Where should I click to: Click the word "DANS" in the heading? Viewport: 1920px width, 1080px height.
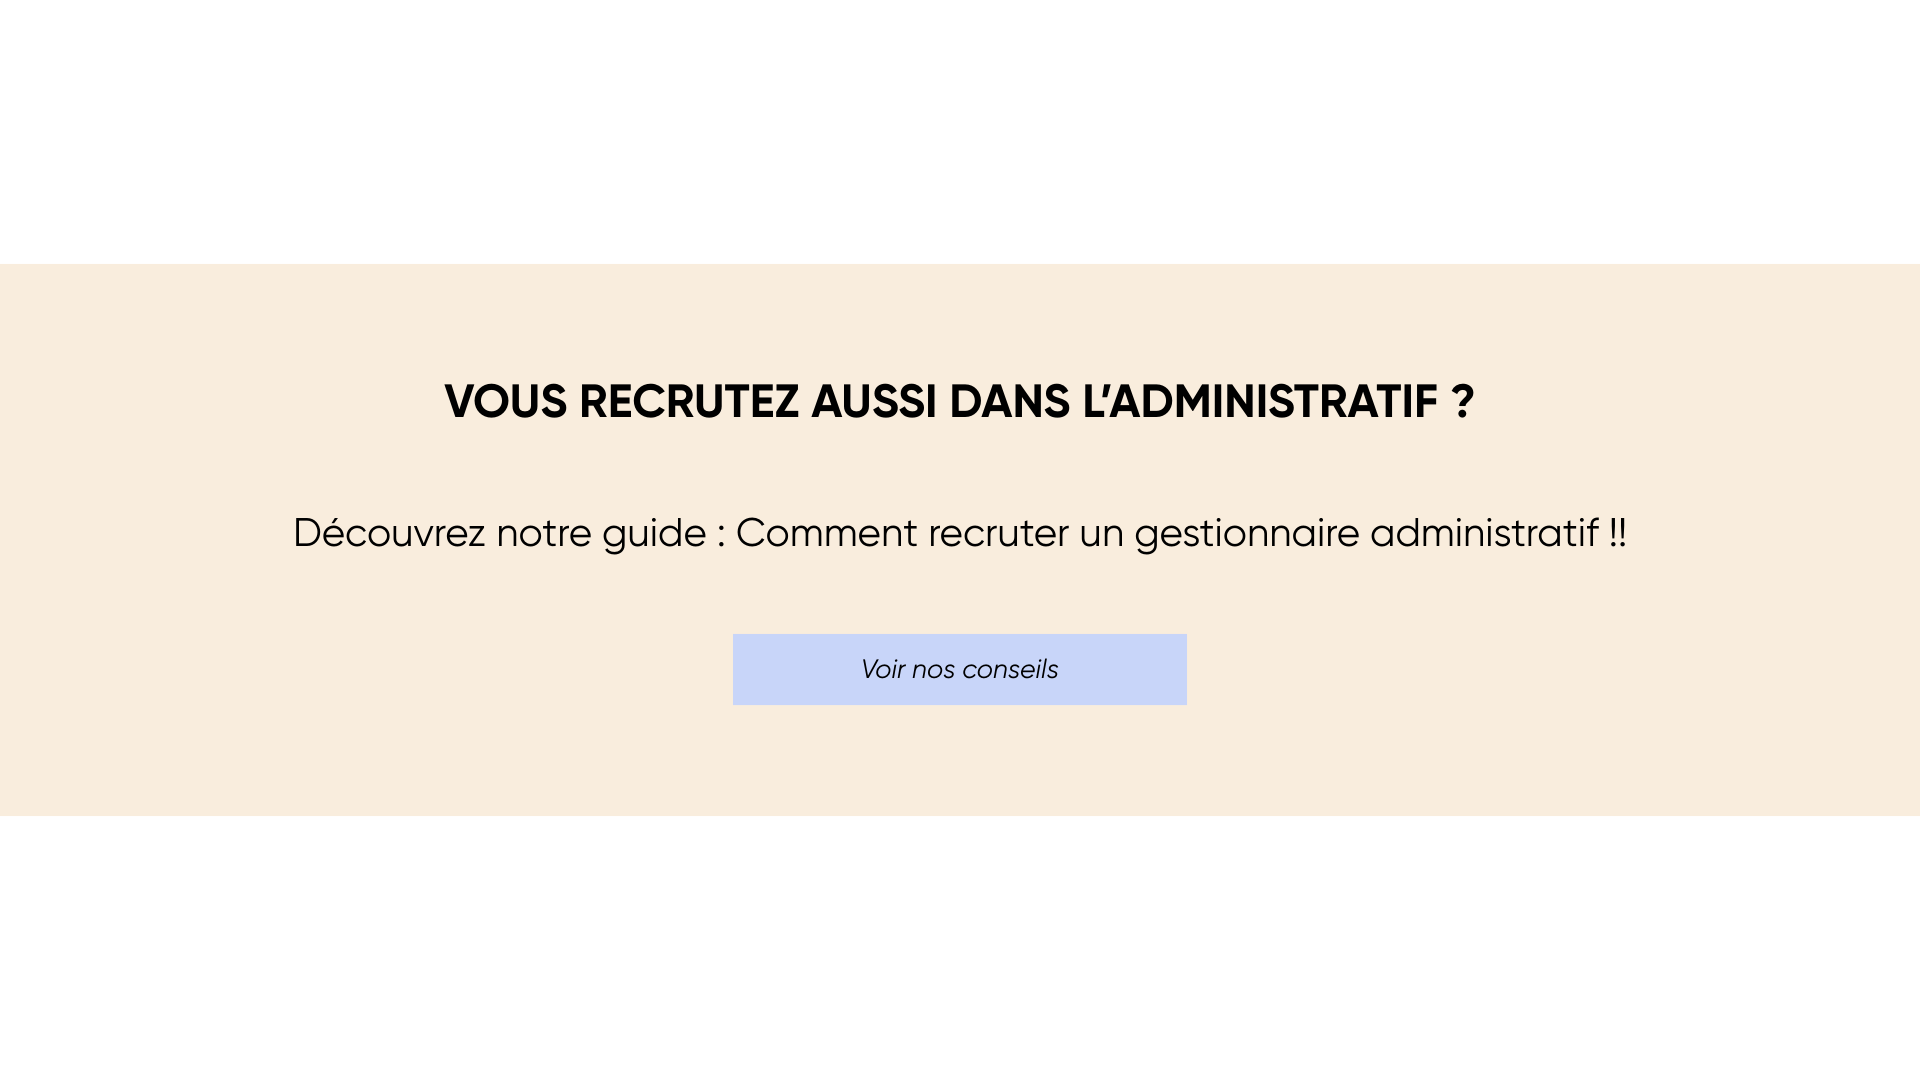pyautogui.click(x=1009, y=402)
